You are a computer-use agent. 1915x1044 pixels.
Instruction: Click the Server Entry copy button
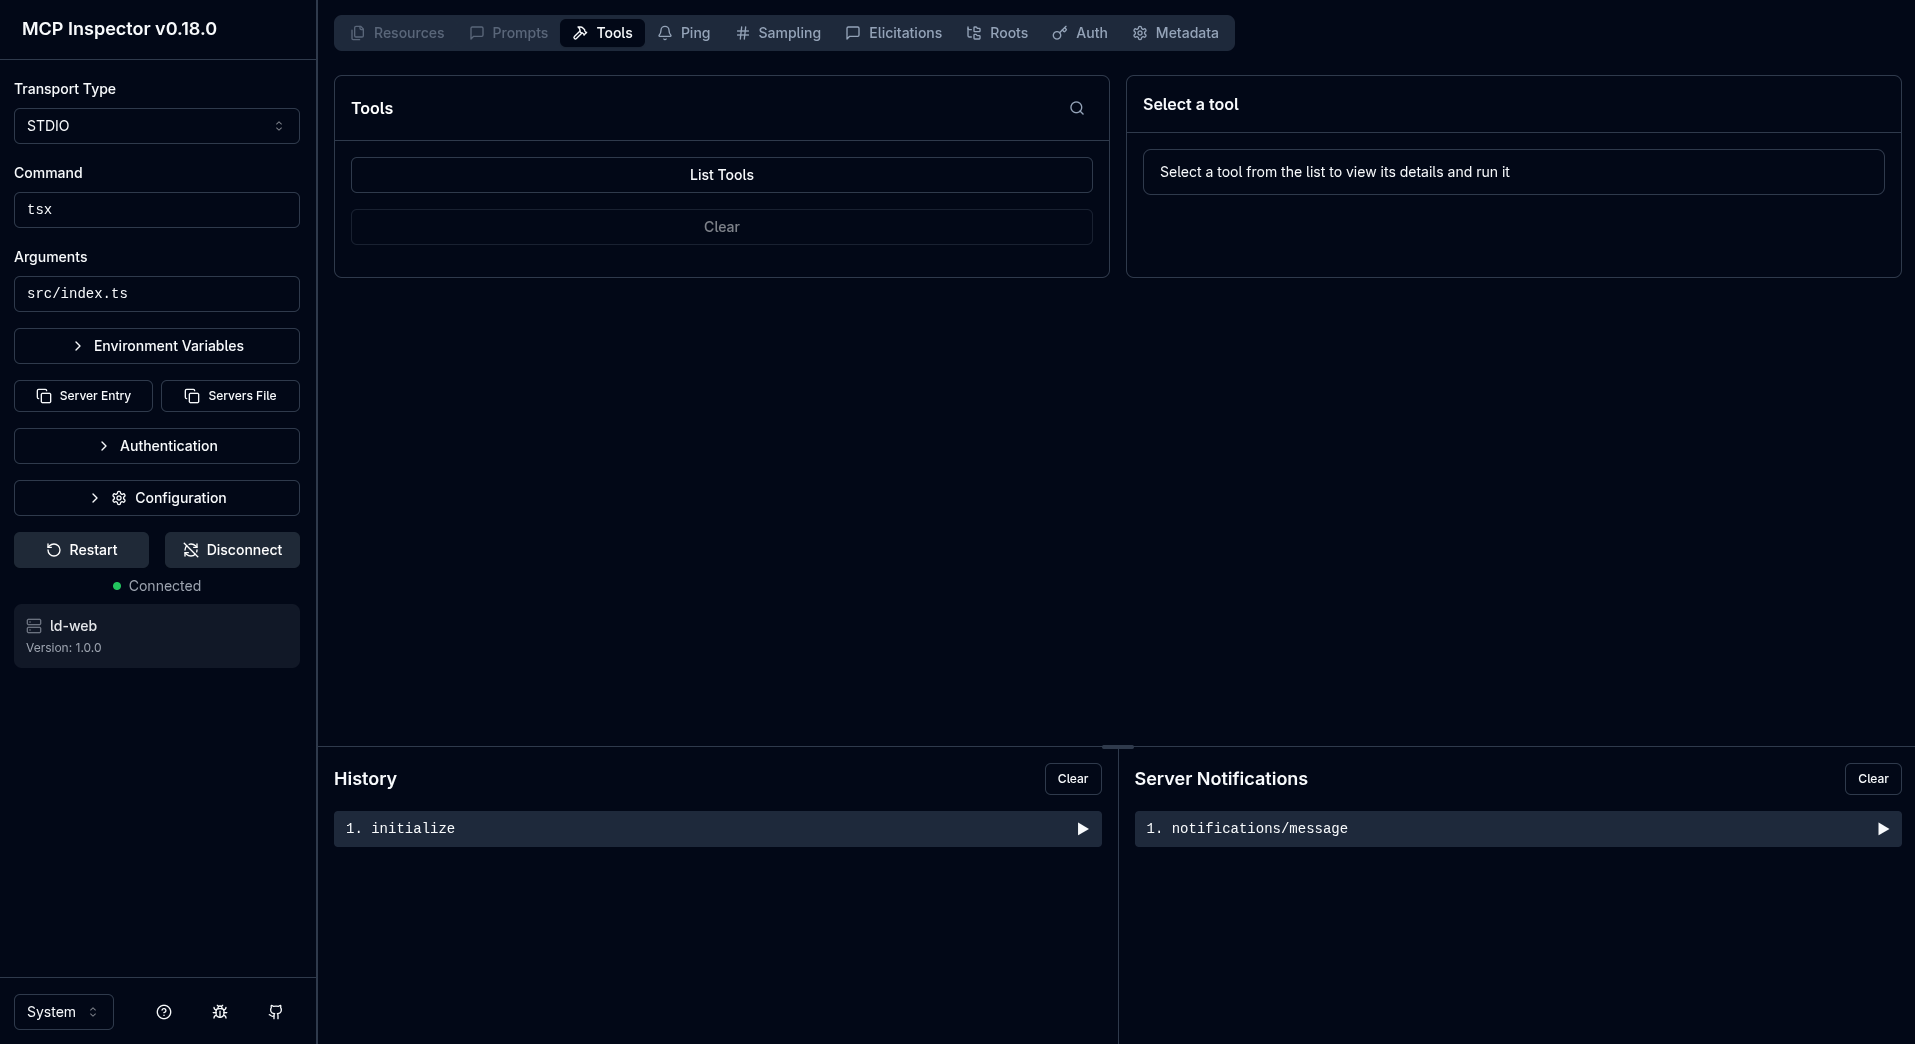[x=83, y=396]
